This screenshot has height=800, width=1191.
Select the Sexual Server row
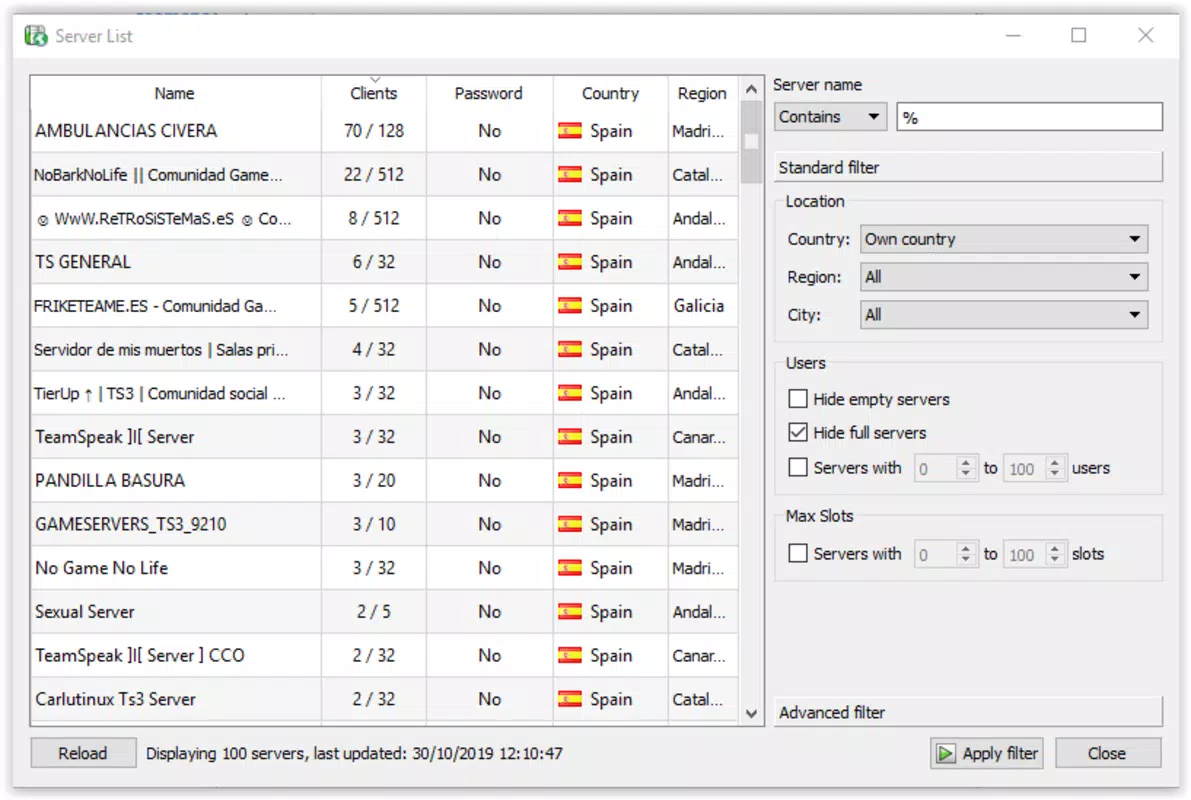tap(384, 612)
